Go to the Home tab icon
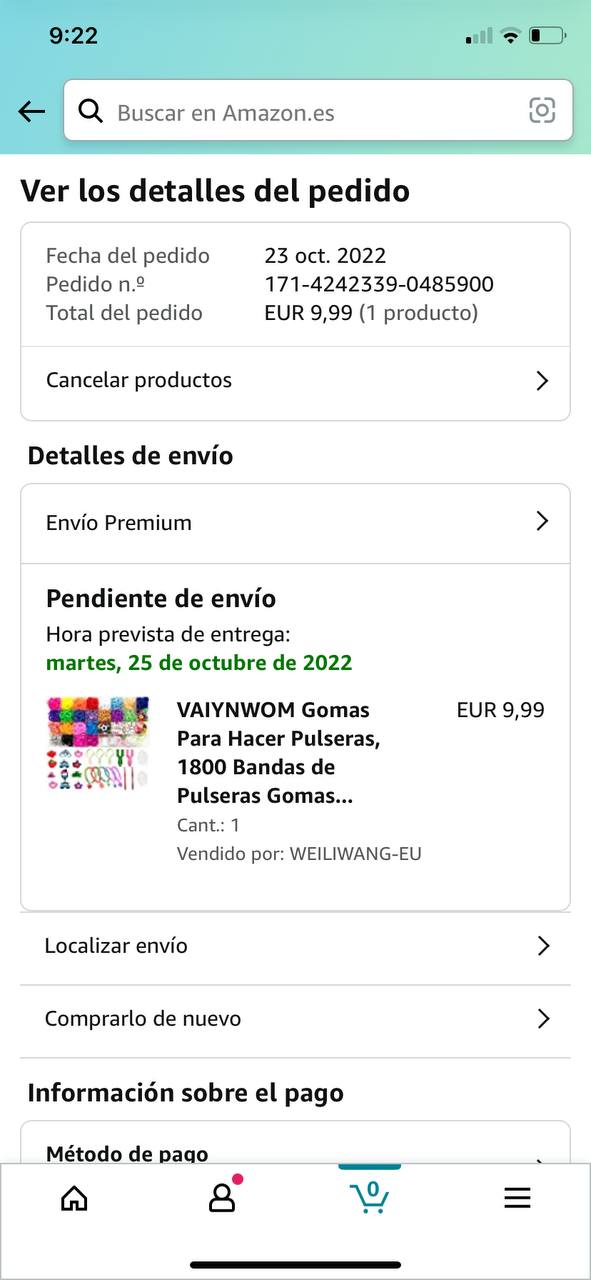The image size is (591, 1280). click(x=74, y=1198)
